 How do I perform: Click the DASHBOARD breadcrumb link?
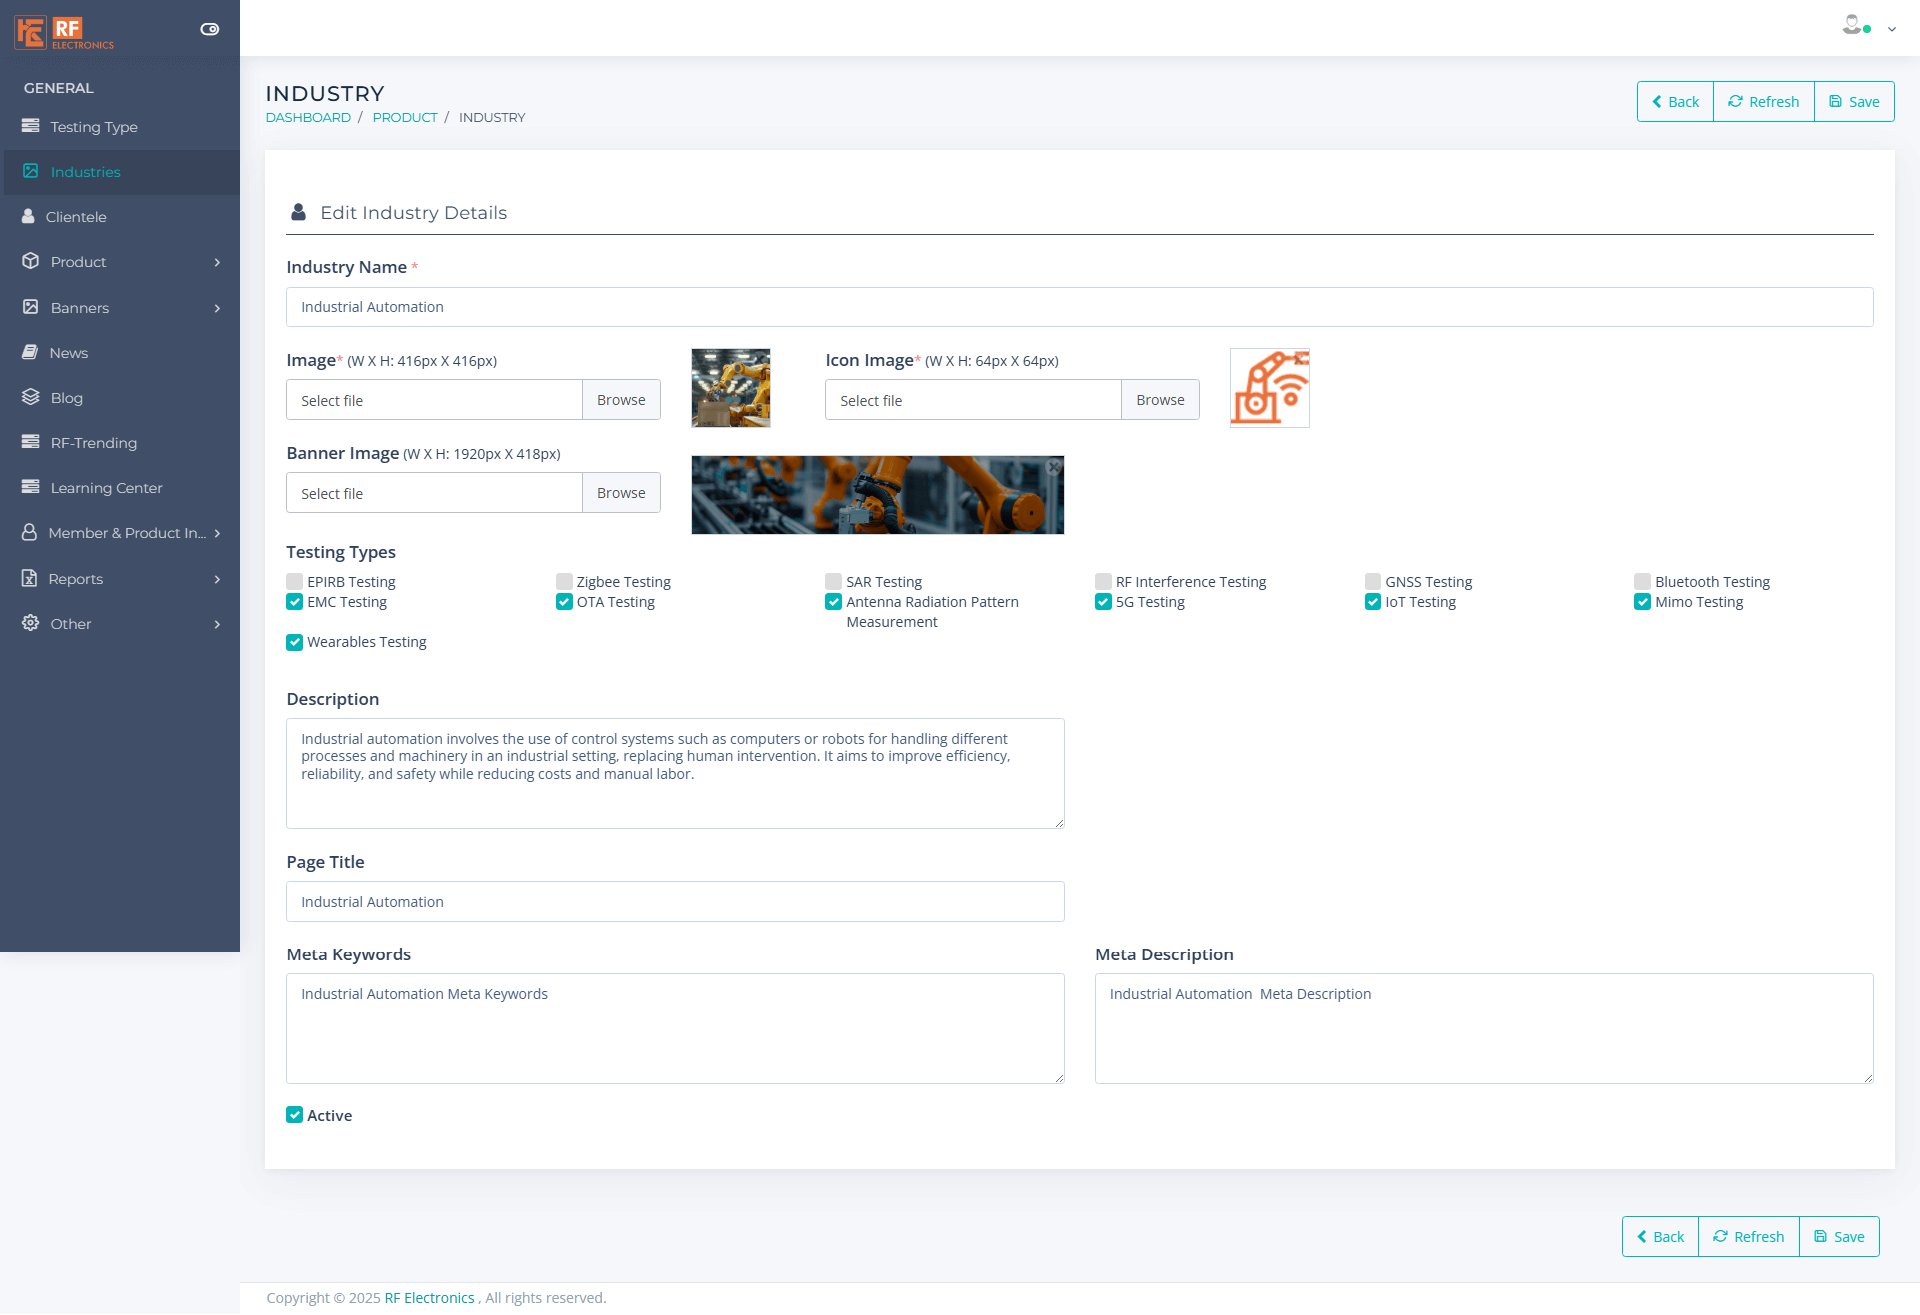coord(308,118)
